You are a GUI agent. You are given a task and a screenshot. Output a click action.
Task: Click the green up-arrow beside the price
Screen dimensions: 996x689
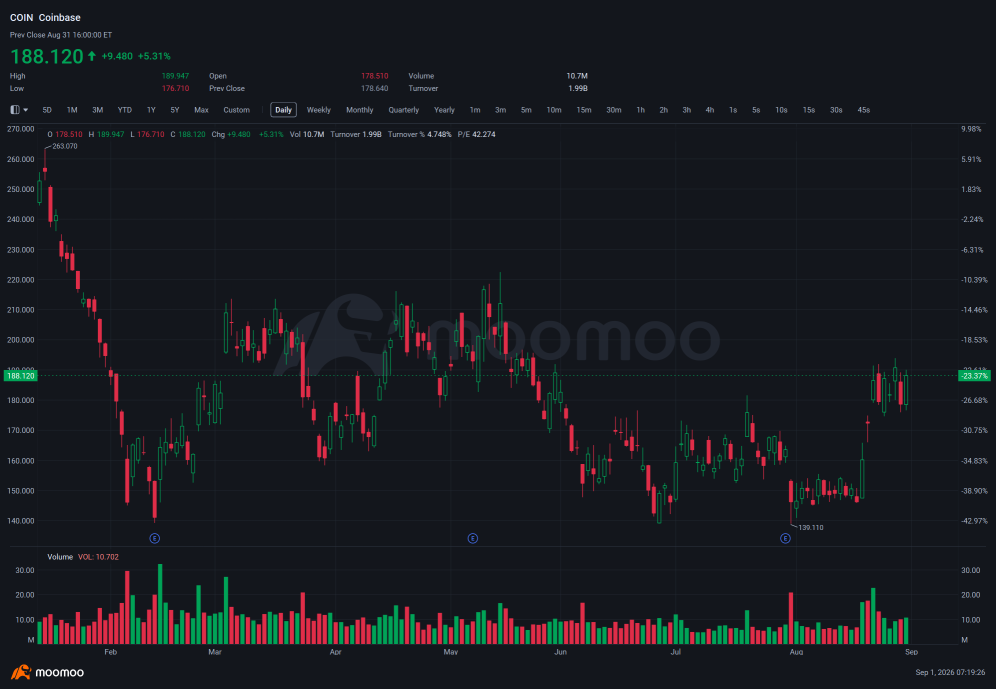tap(92, 56)
